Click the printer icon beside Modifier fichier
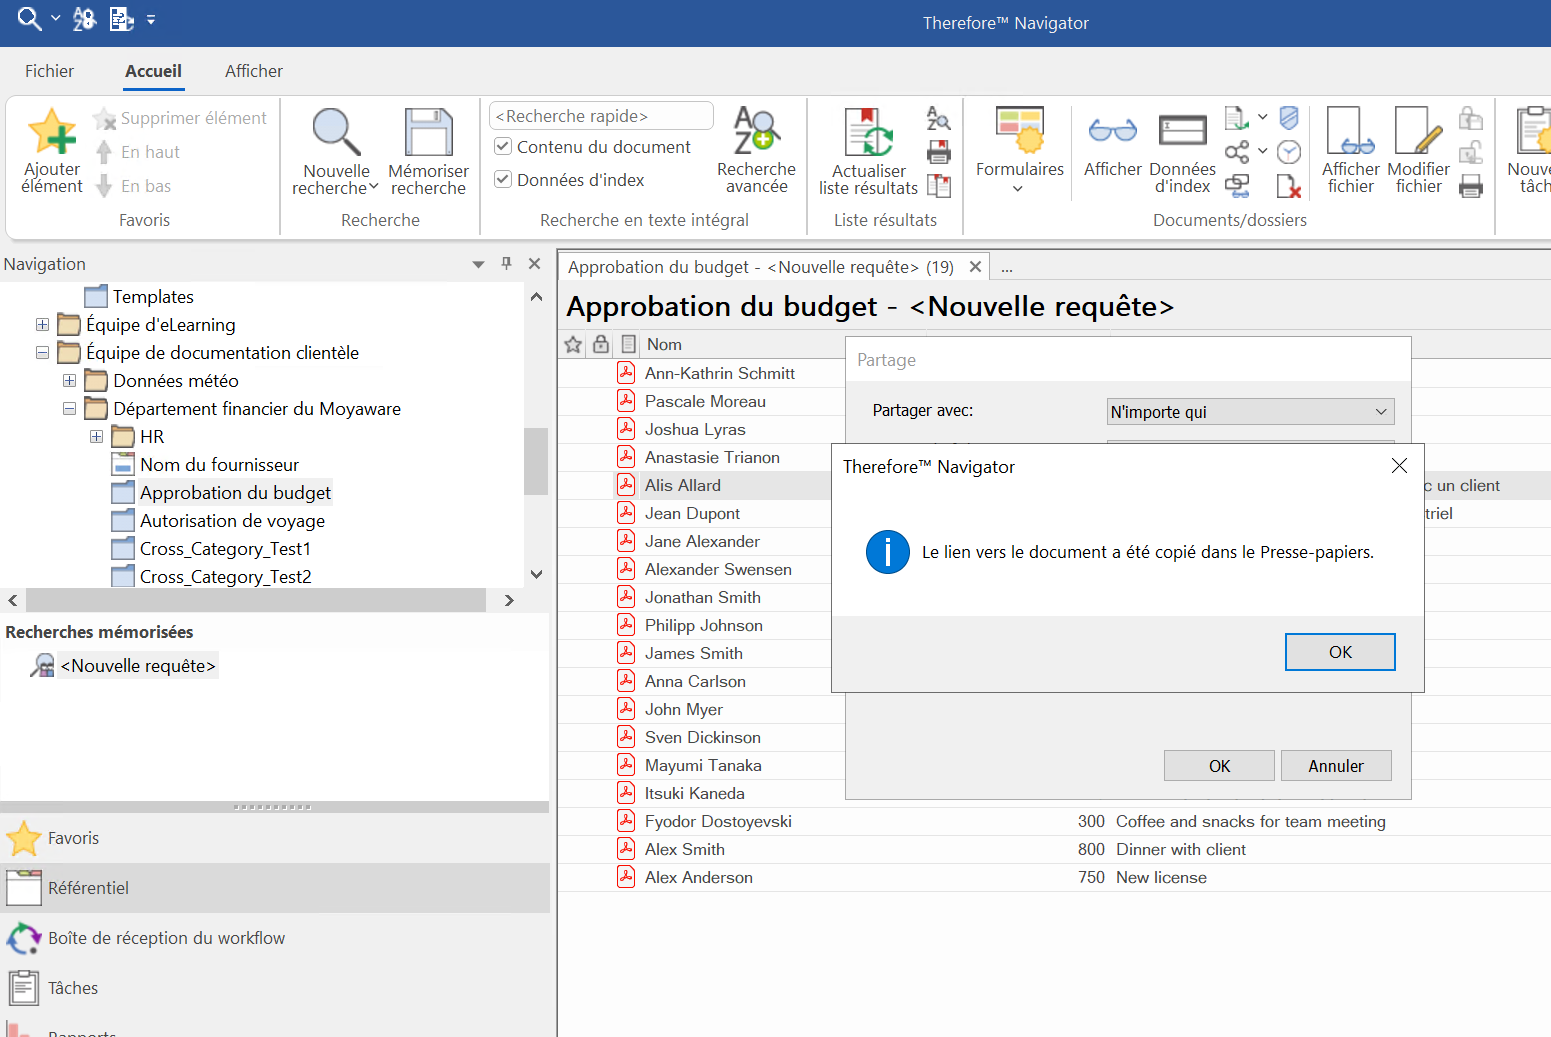 point(1471,186)
